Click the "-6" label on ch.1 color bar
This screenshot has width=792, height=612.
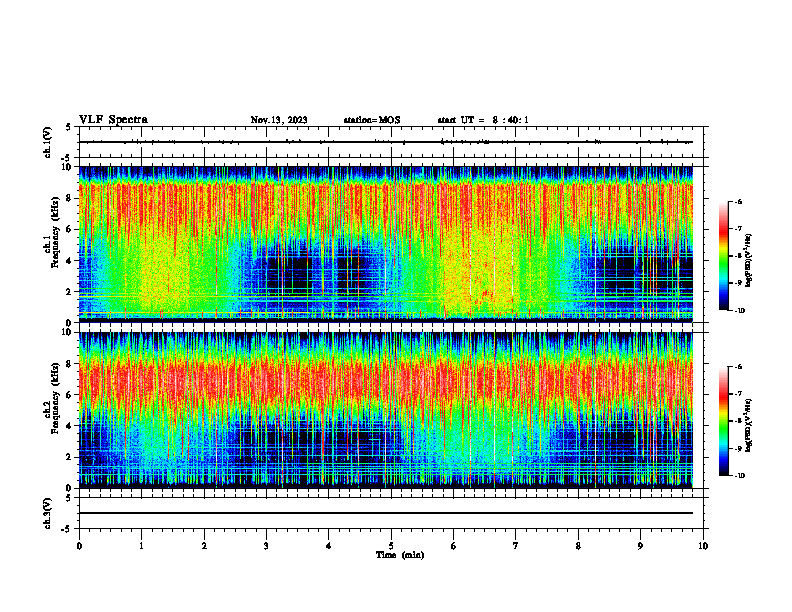(x=738, y=201)
